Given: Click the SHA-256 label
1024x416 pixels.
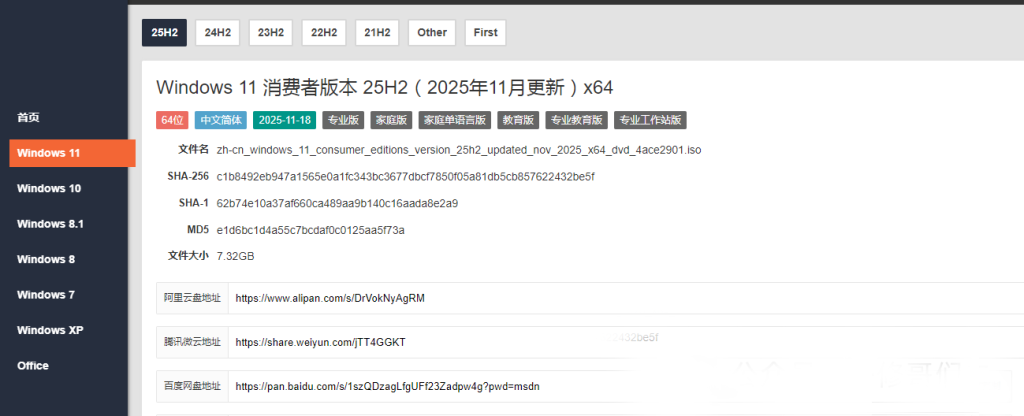Looking at the screenshot, I should coord(188,176).
